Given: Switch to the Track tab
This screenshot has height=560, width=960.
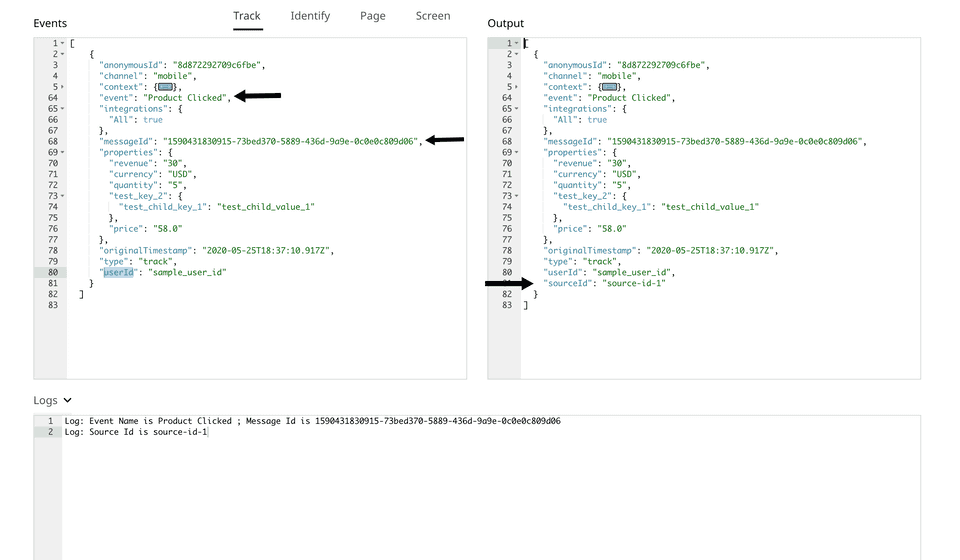Looking at the screenshot, I should pos(246,16).
